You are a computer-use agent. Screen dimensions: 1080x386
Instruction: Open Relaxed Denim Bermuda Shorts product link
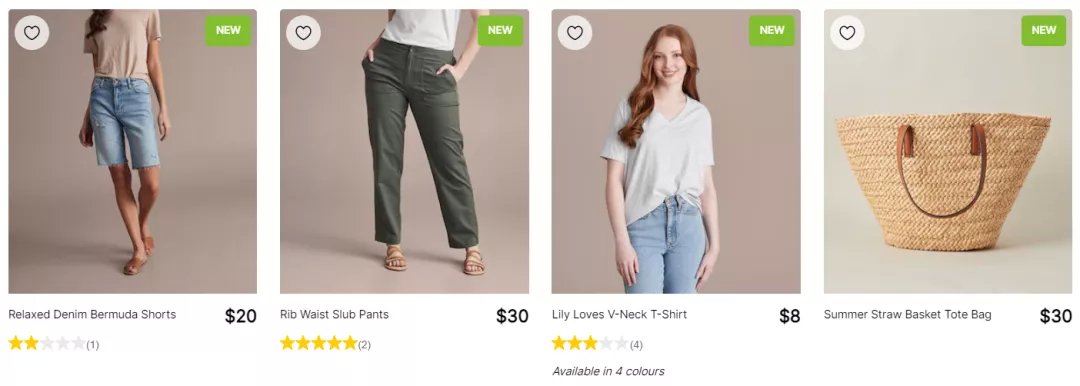[x=92, y=314]
